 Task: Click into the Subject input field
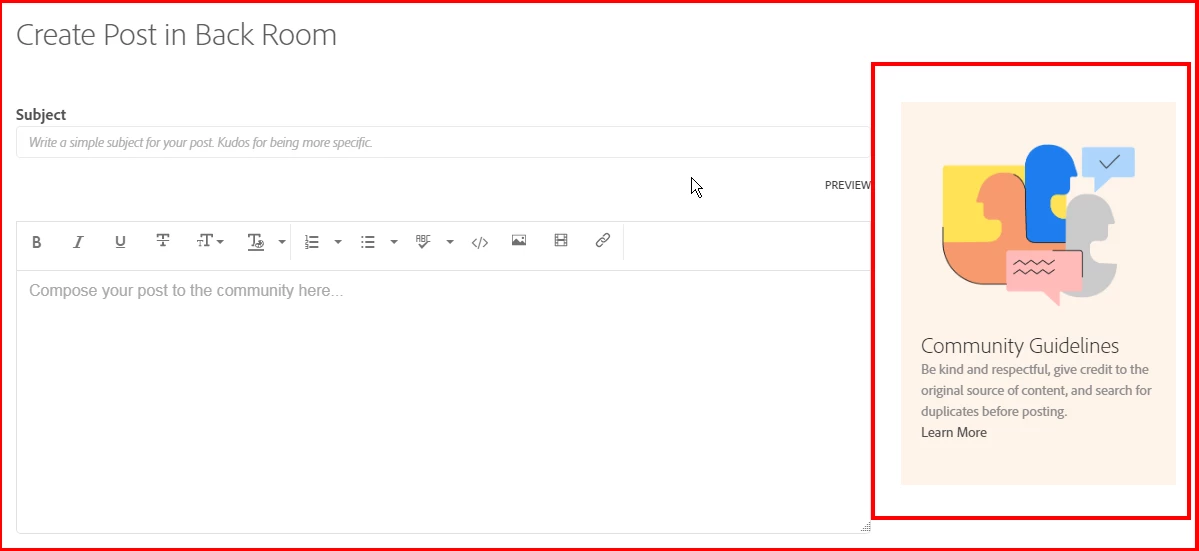pyautogui.click(x=444, y=142)
